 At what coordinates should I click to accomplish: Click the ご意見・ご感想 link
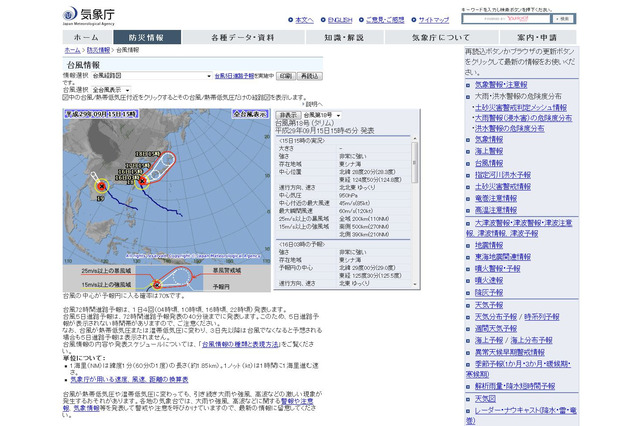(385, 20)
